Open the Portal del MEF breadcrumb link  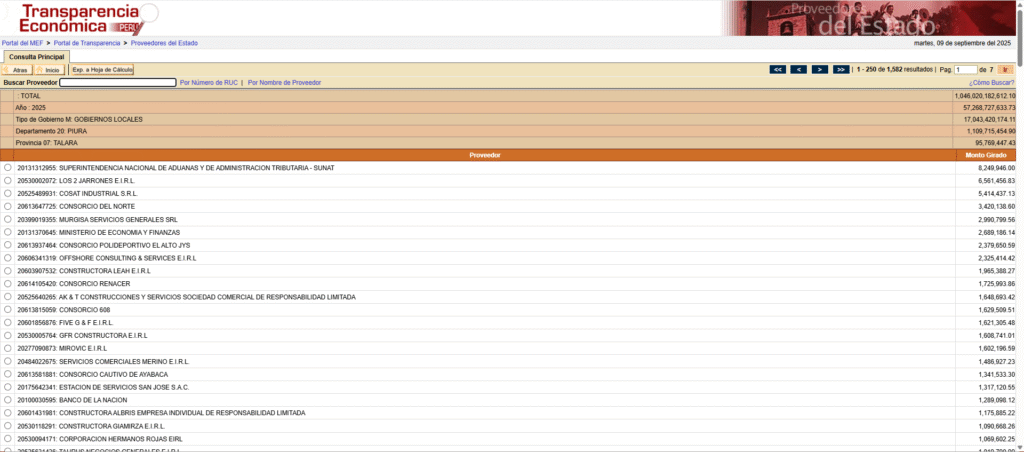tap(23, 43)
